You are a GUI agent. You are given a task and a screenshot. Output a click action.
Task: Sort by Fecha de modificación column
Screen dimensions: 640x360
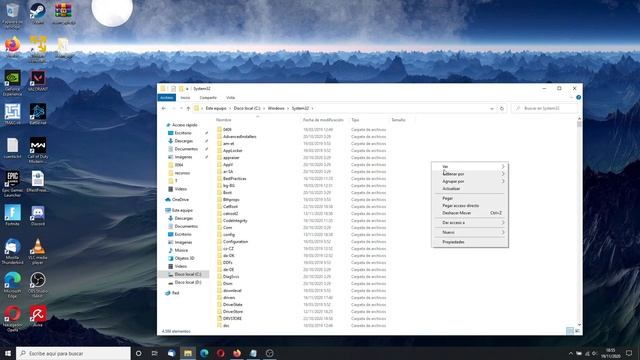(x=323, y=120)
